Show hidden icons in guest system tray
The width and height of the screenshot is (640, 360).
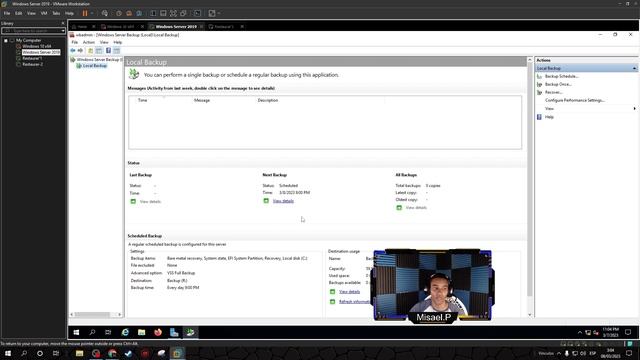point(580,332)
